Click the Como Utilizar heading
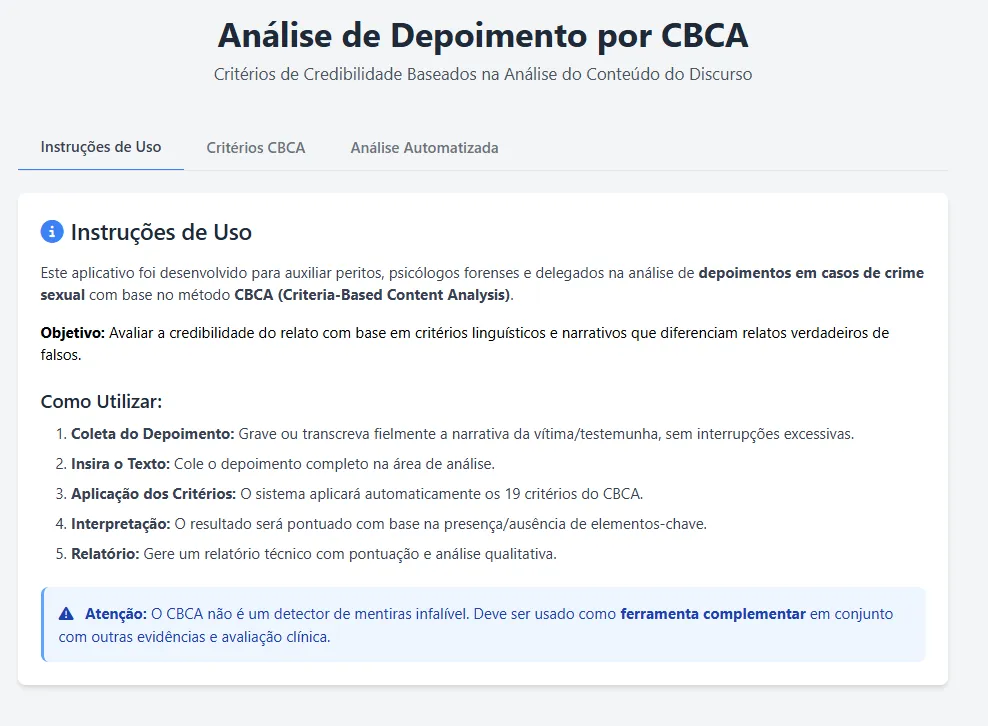 [x=101, y=401]
